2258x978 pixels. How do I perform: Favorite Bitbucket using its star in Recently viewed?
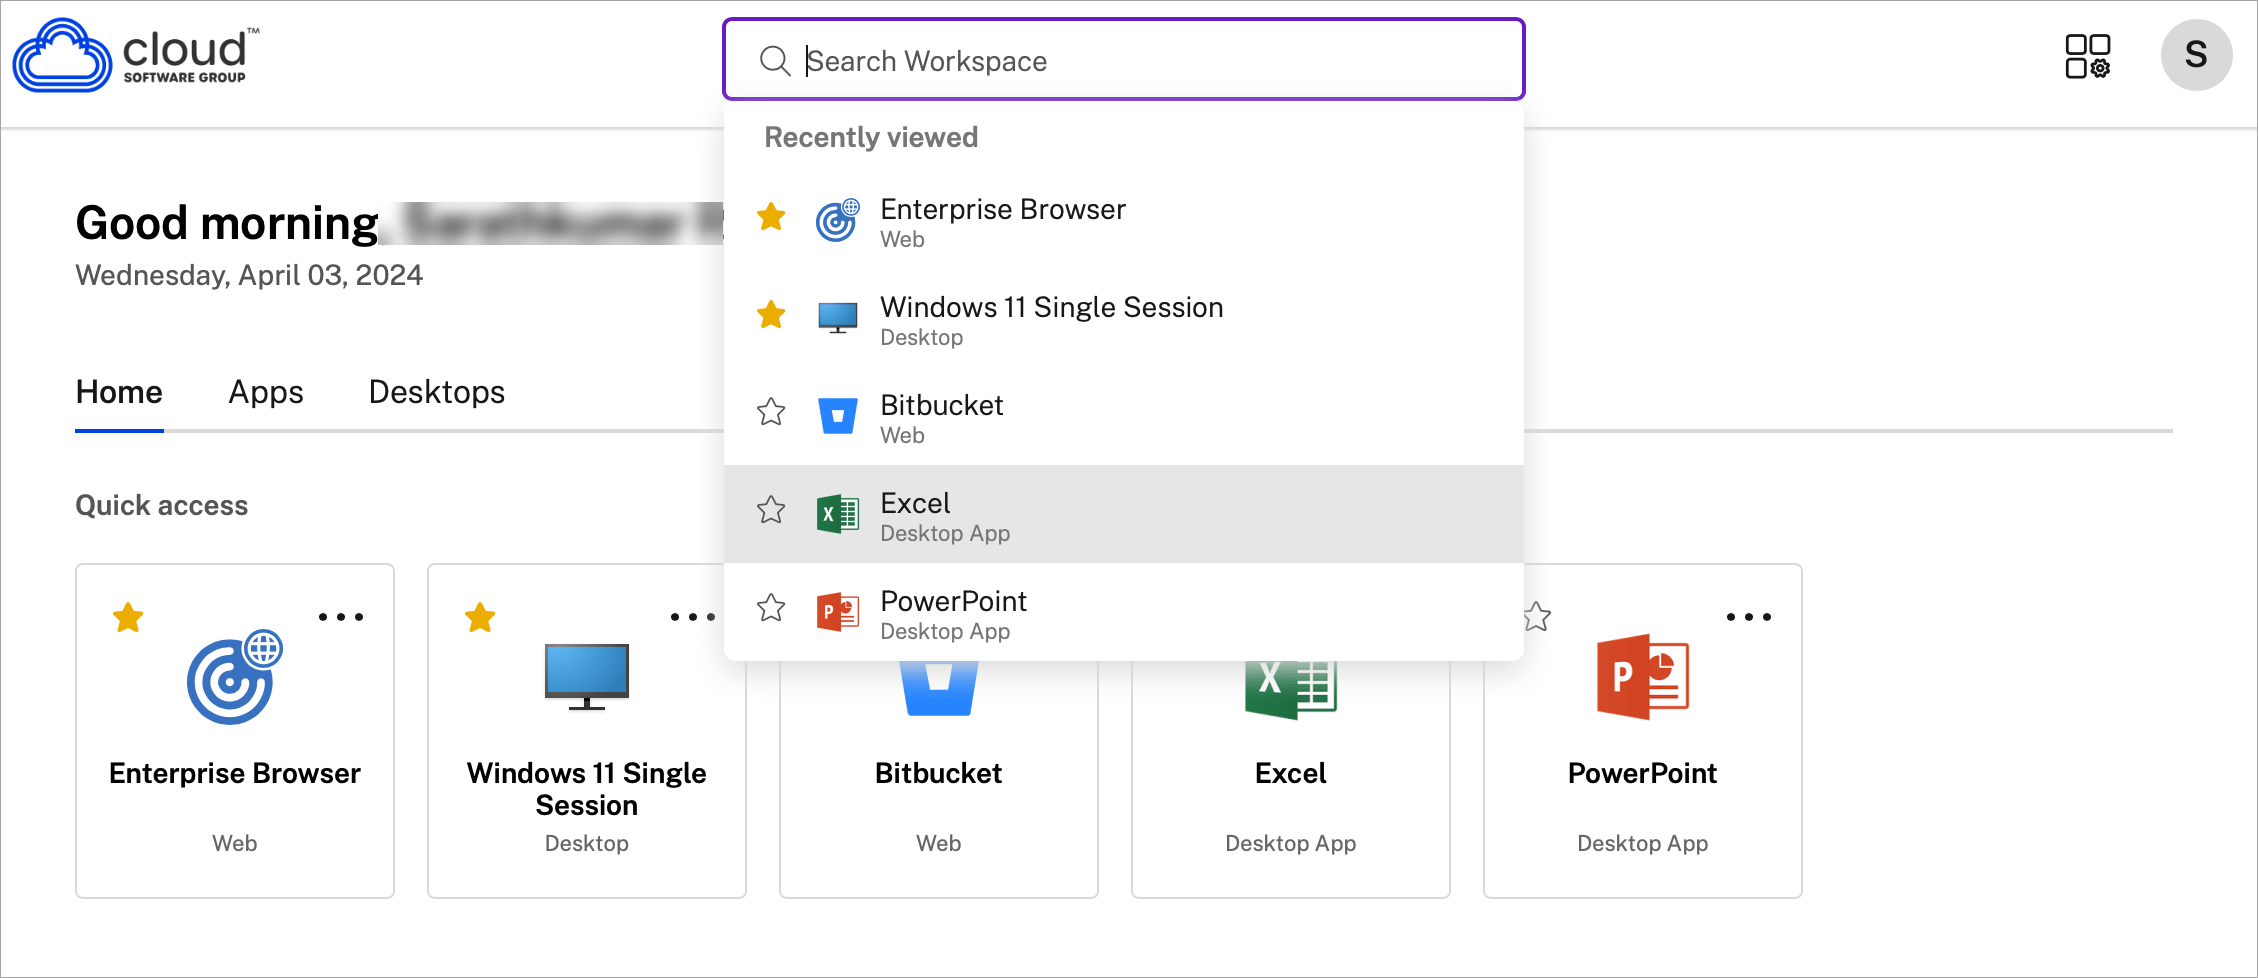click(x=771, y=412)
